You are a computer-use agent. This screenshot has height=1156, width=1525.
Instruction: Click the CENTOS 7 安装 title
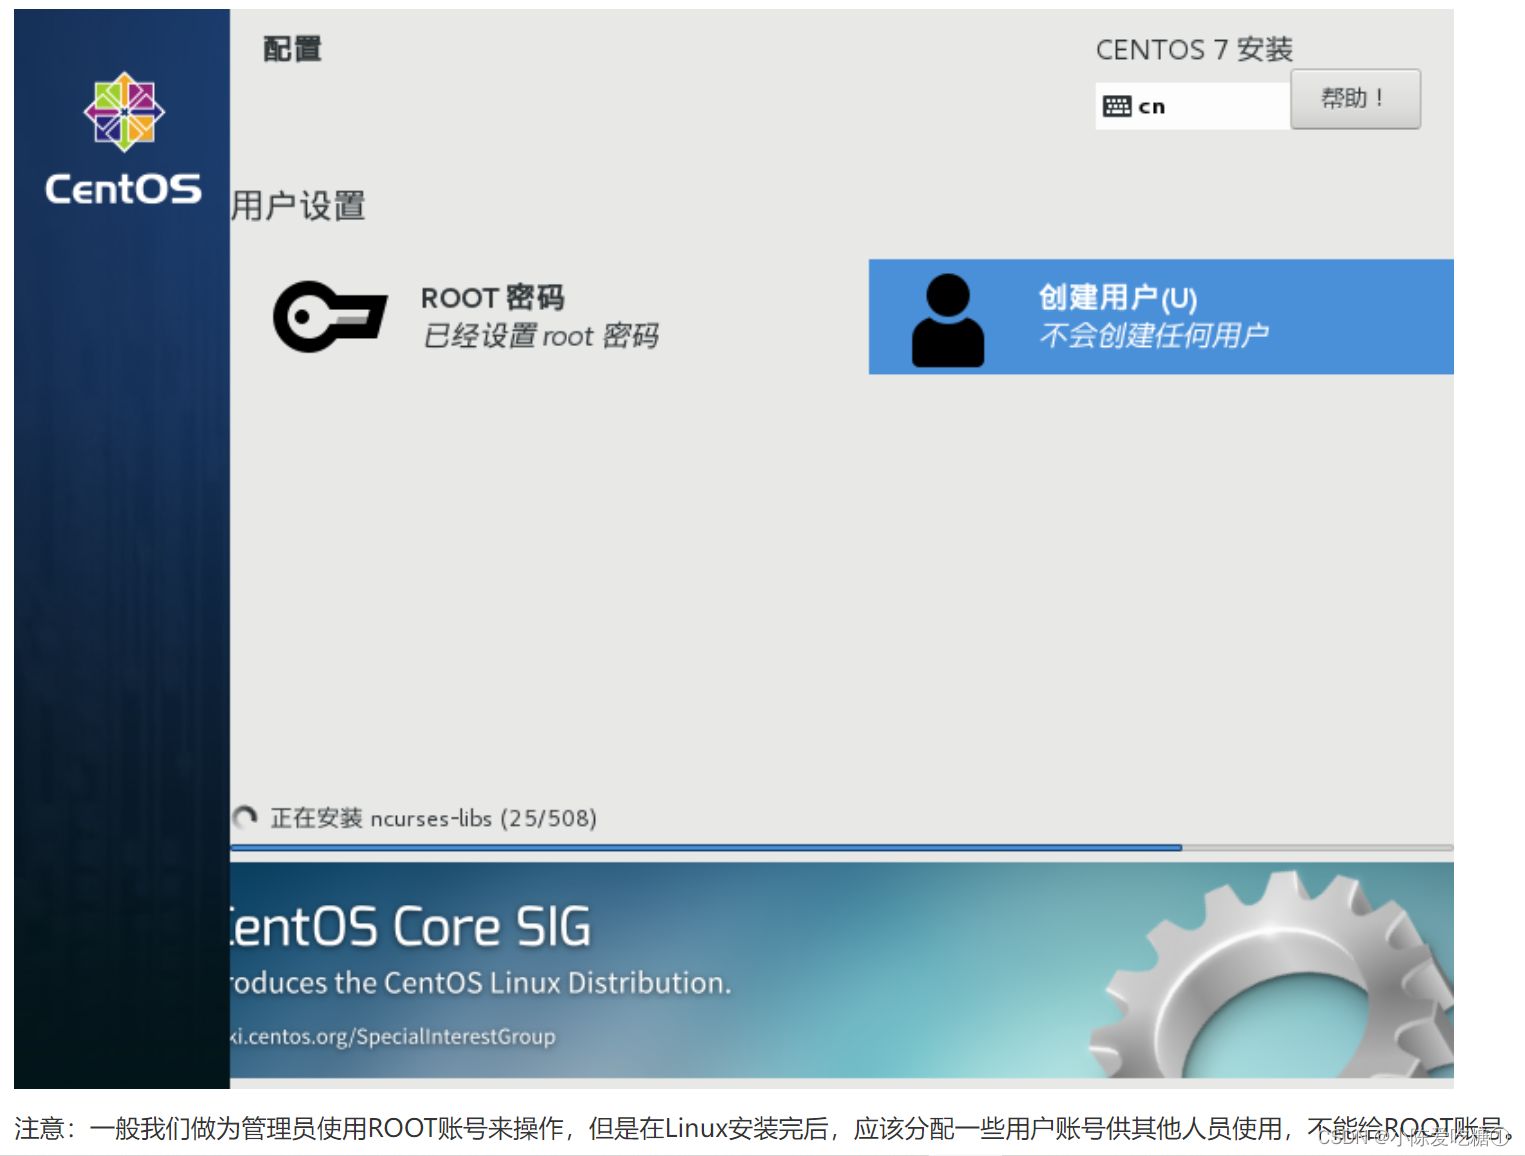(1194, 48)
